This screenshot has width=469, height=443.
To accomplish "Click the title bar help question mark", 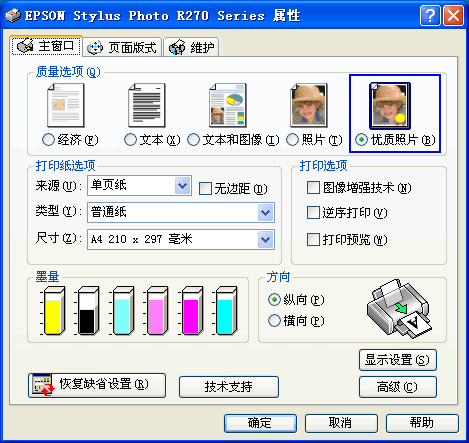I will tap(430, 16).
